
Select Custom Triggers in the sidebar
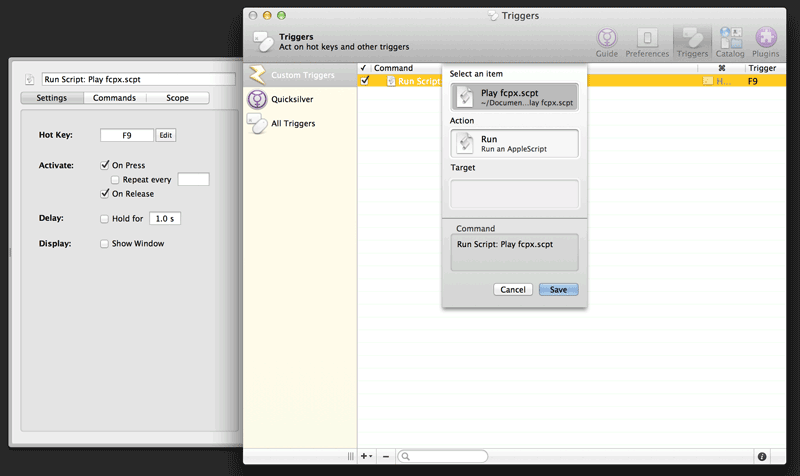coord(300,75)
